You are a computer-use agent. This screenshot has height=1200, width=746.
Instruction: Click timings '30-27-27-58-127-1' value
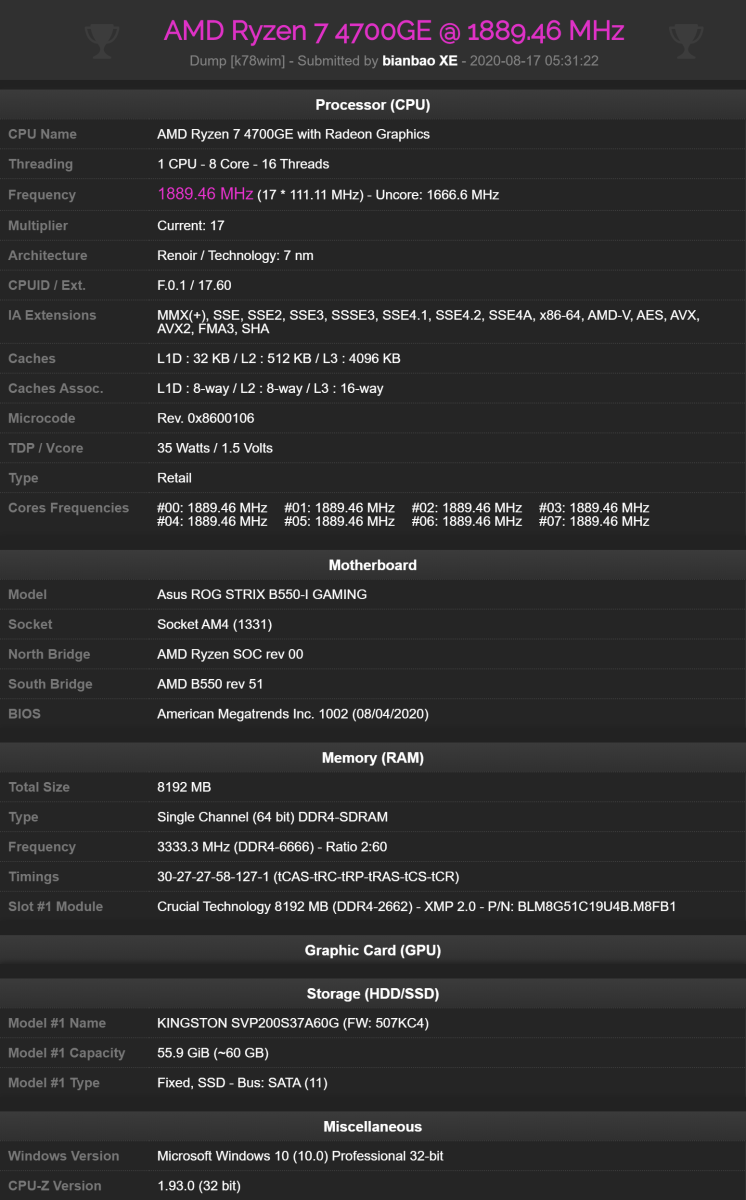click(308, 878)
